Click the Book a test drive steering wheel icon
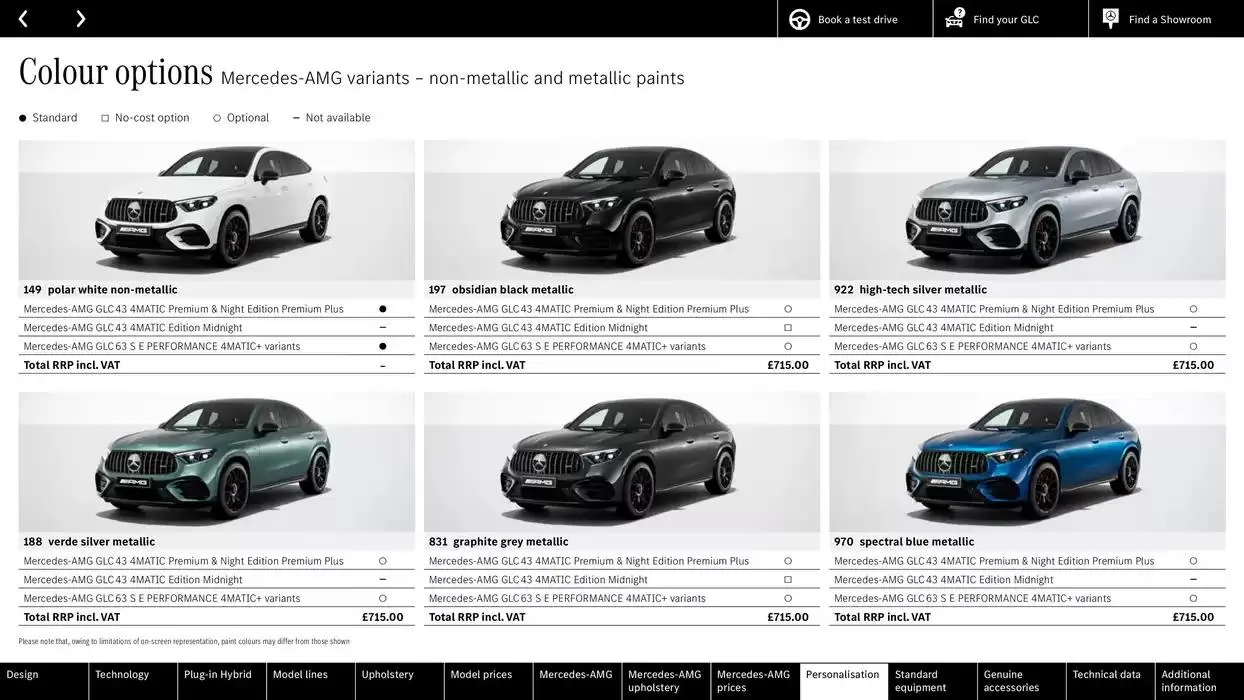 point(799,18)
